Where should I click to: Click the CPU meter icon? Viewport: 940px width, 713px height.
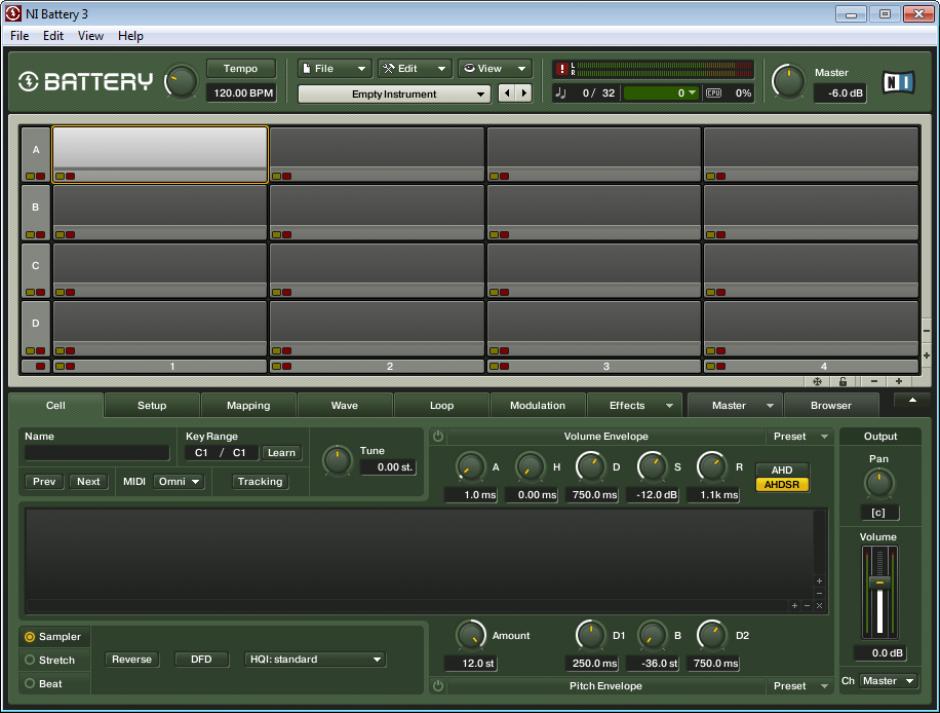pos(713,93)
